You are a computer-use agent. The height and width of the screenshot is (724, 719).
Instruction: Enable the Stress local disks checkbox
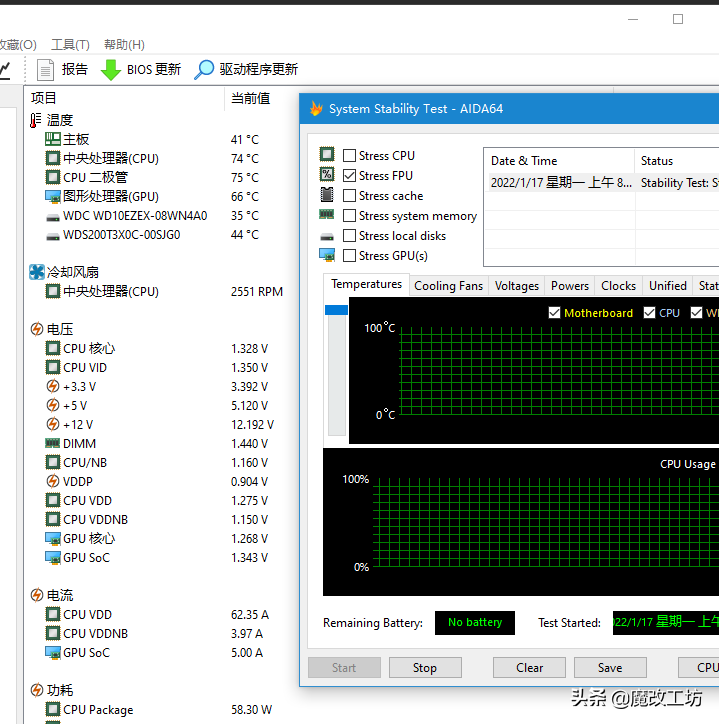point(350,235)
